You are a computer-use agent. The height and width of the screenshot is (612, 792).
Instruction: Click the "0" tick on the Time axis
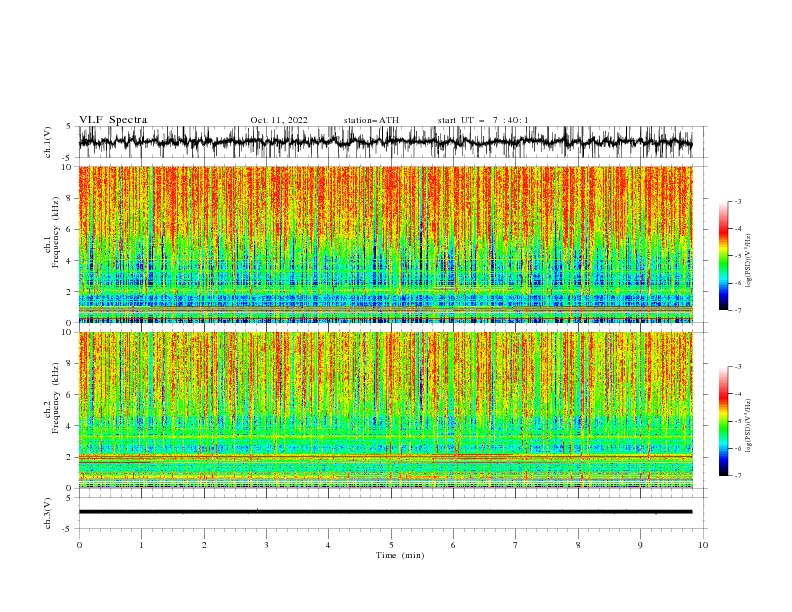tap(79, 545)
